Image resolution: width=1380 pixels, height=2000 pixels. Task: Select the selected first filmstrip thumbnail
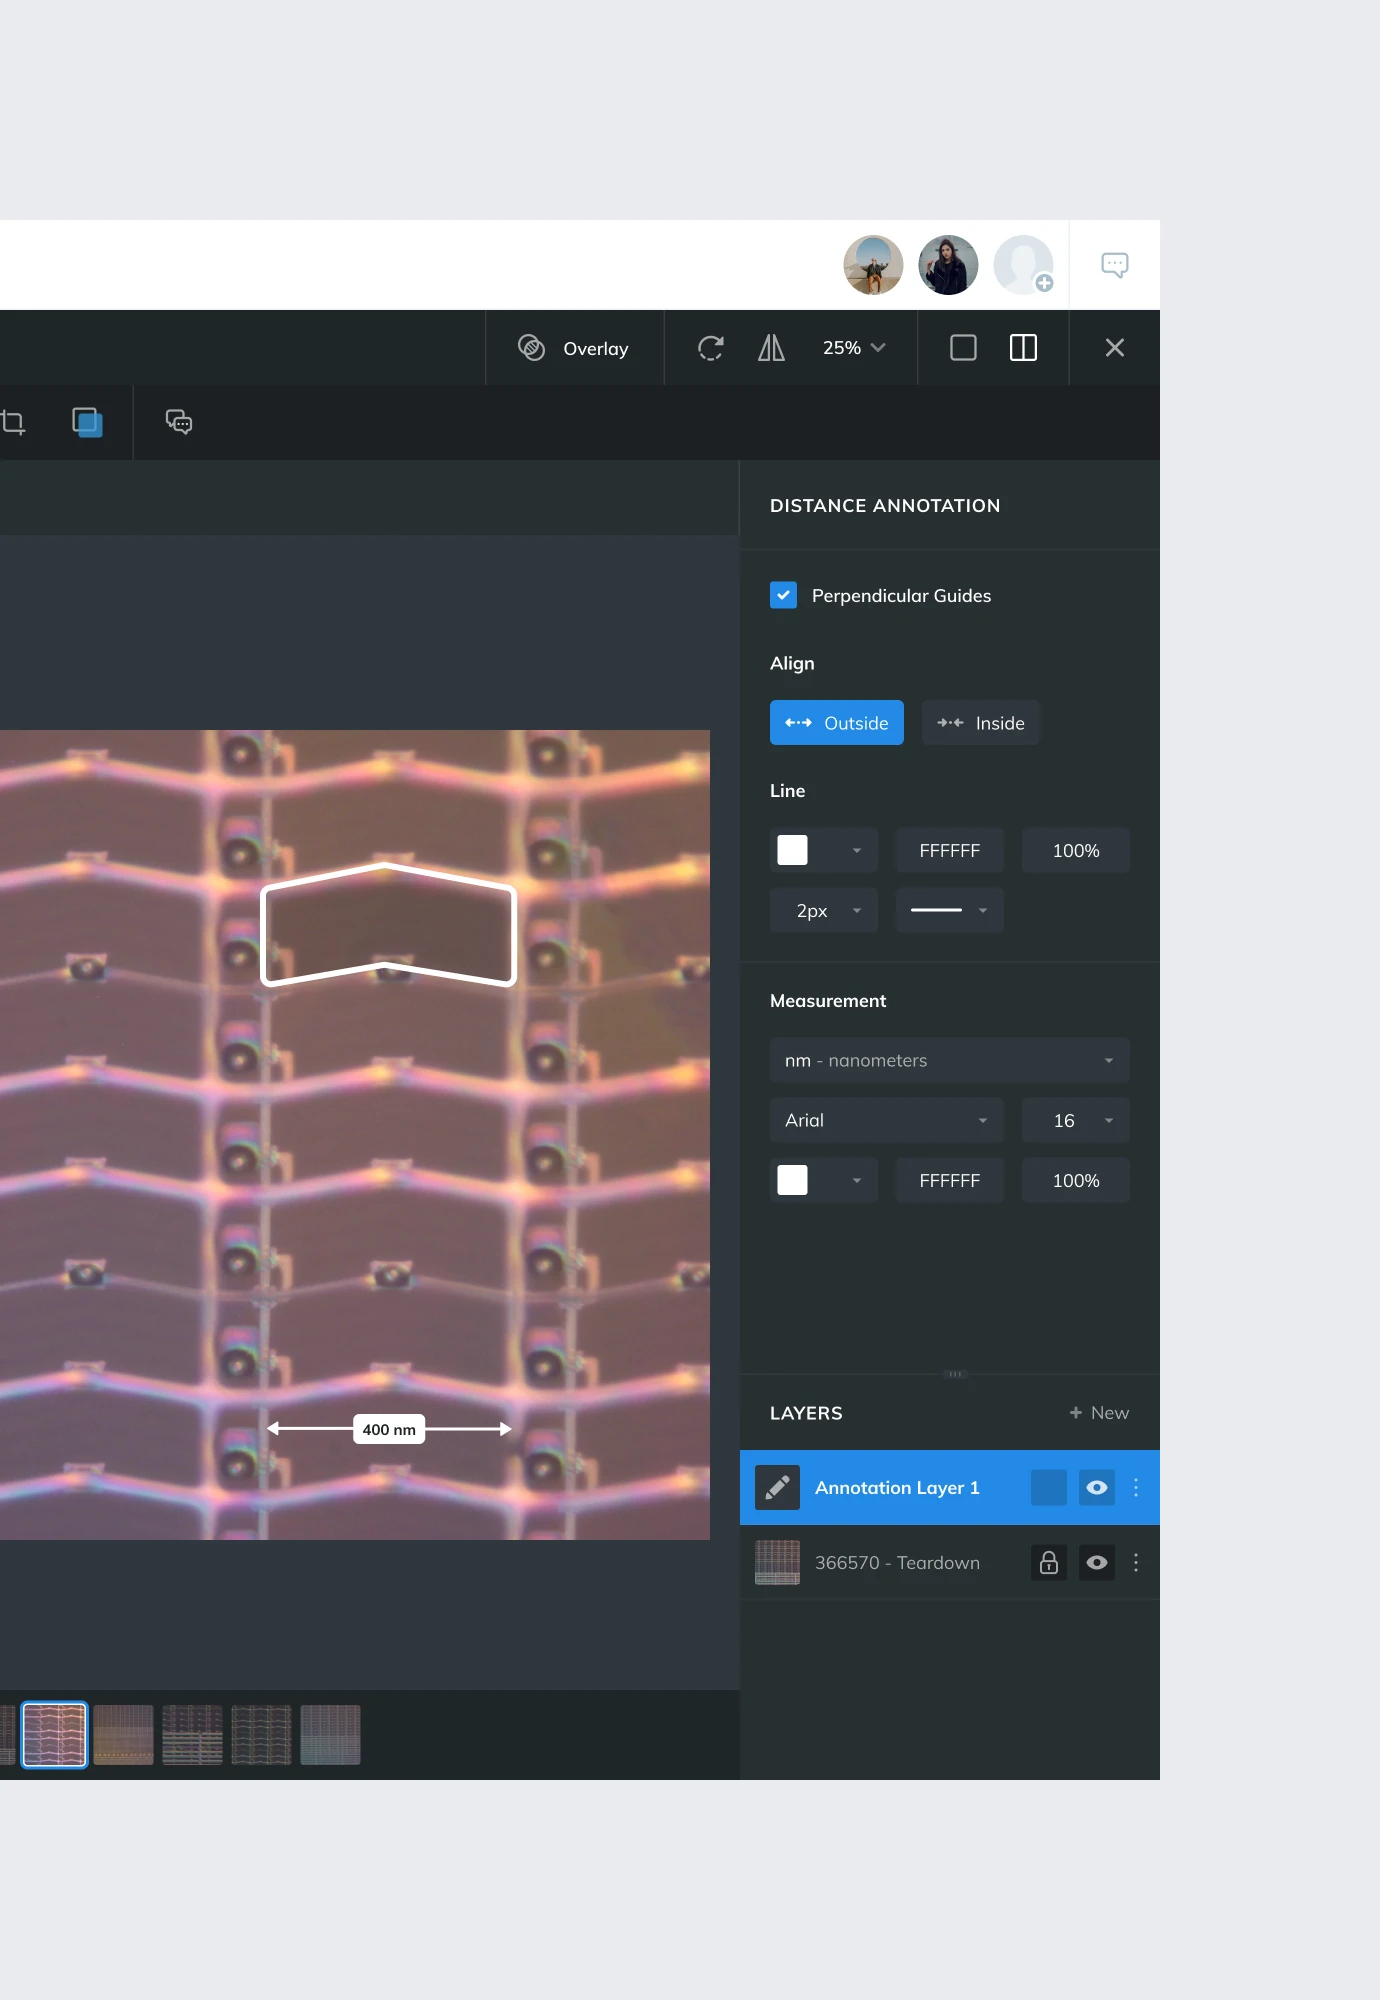(55, 1735)
